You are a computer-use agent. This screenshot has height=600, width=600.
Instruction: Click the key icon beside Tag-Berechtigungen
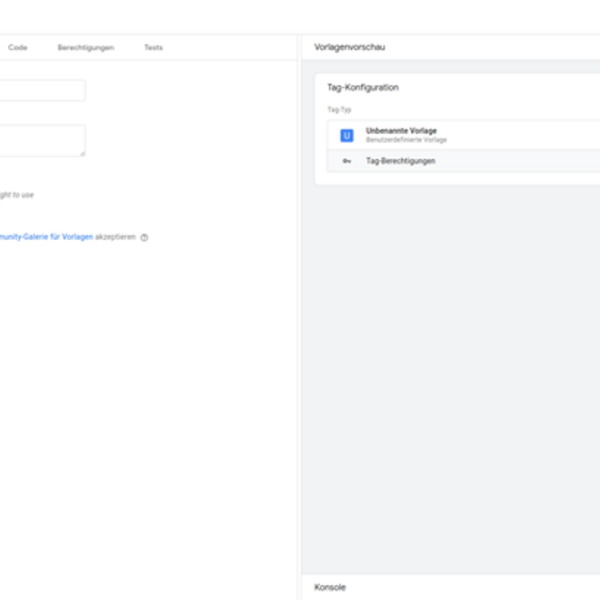point(347,161)
